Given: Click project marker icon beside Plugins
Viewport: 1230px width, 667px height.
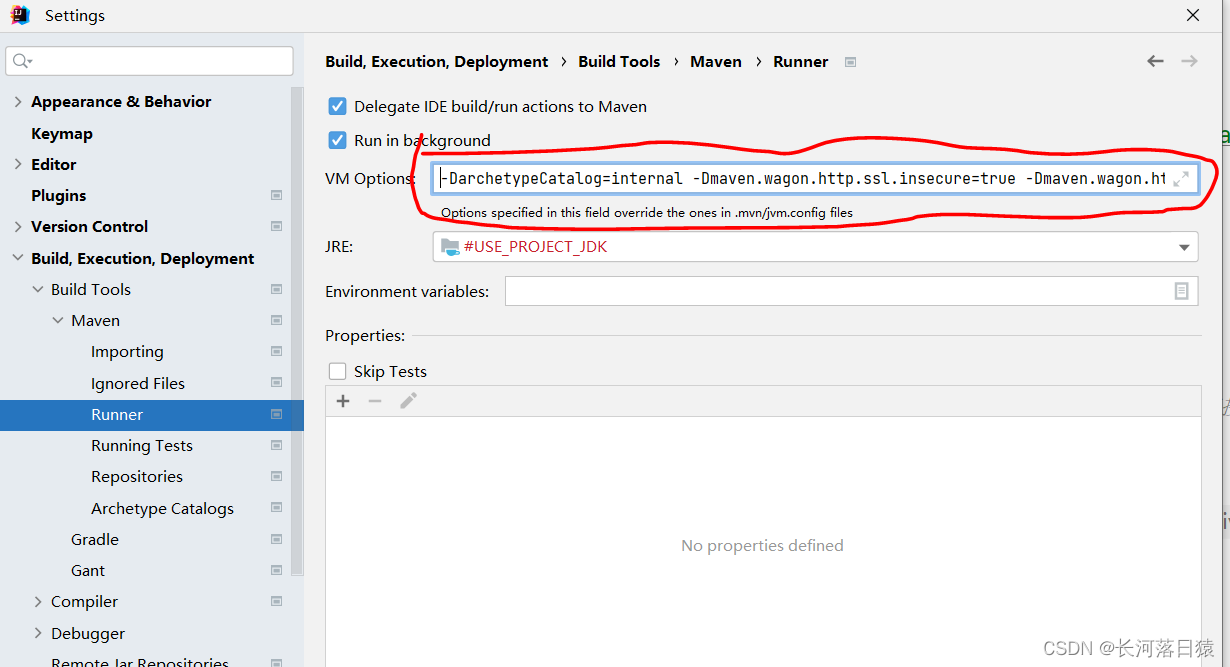Looking at the screenshot, I should (x=277, y=196).
